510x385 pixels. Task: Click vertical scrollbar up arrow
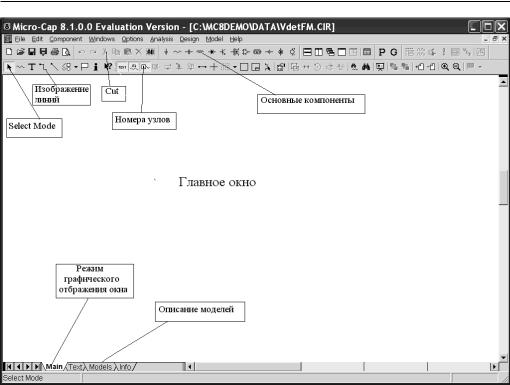503,82
